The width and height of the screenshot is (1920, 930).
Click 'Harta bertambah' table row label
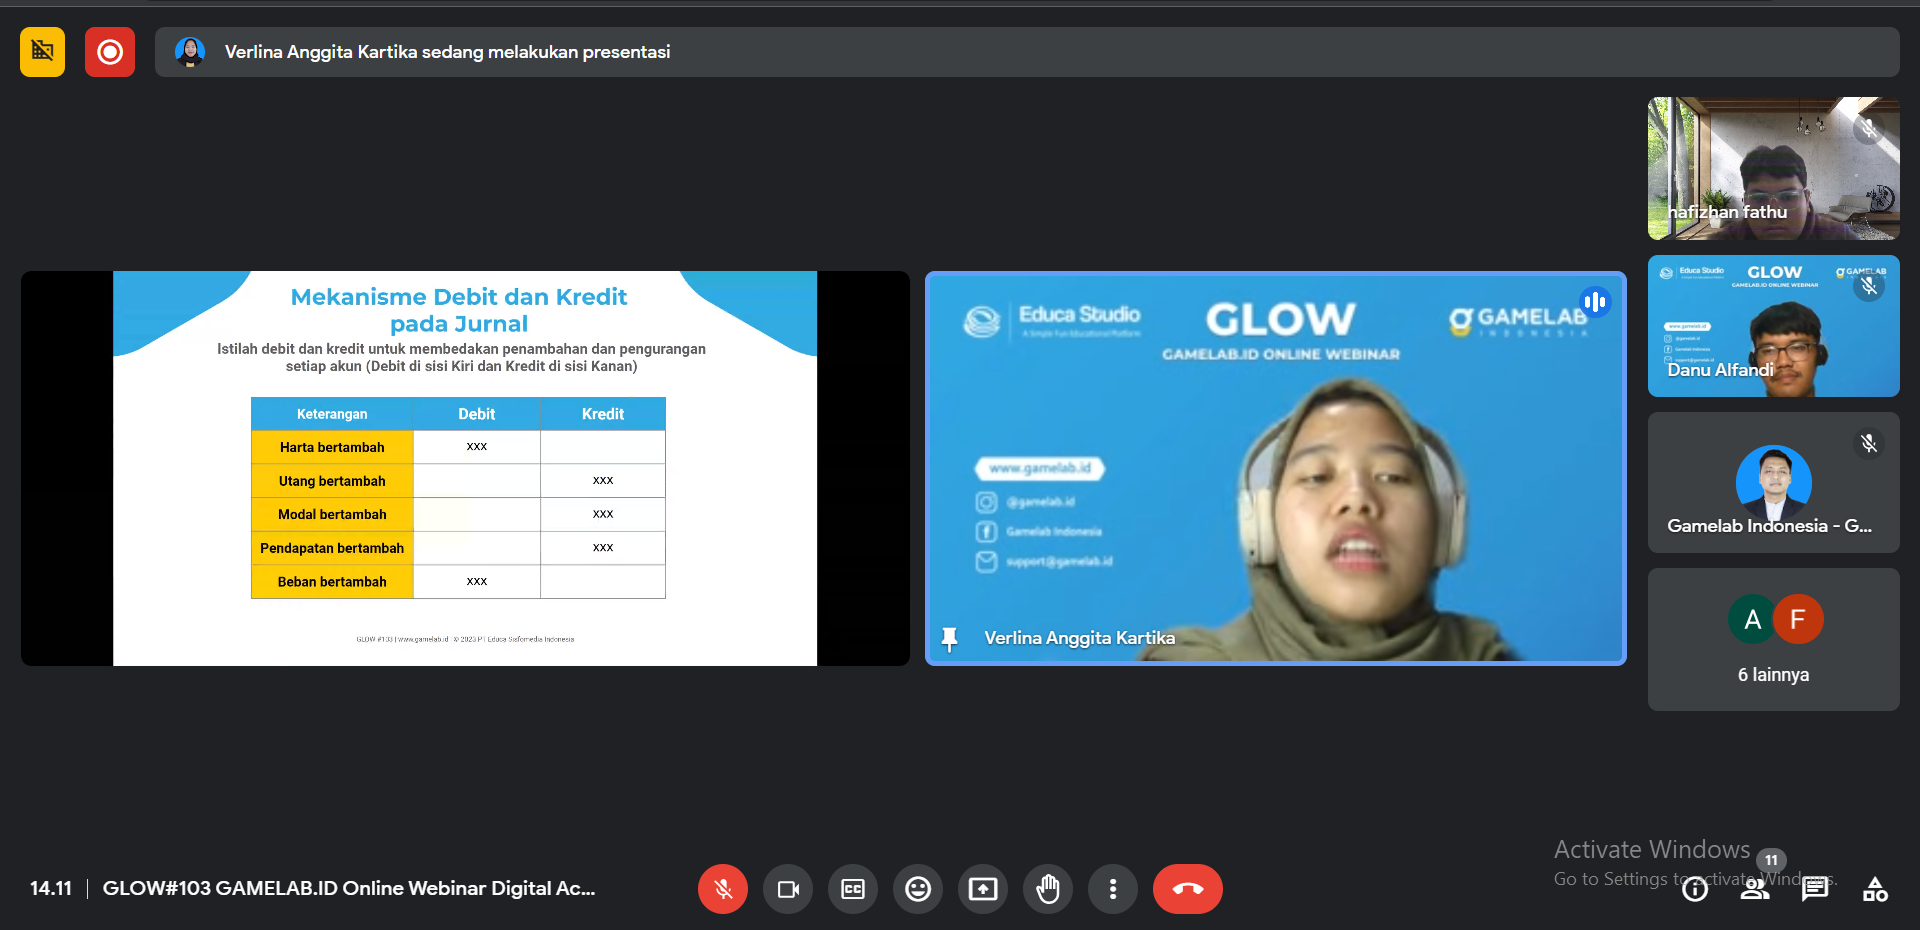[332, 447]
